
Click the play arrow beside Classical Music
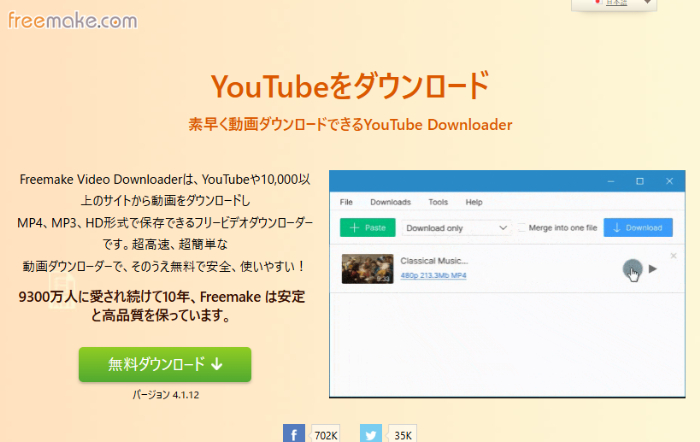click(x=653, y=269)
